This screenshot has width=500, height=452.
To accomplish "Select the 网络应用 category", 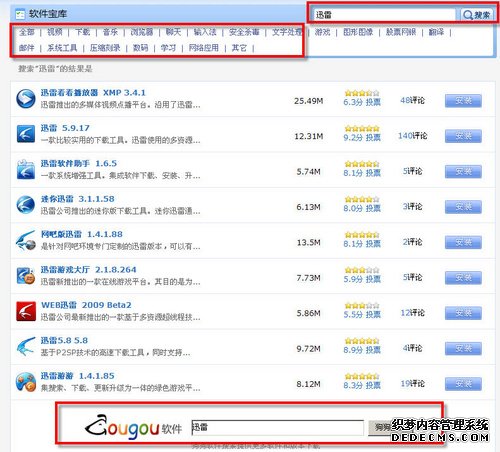I will [204, 48].
